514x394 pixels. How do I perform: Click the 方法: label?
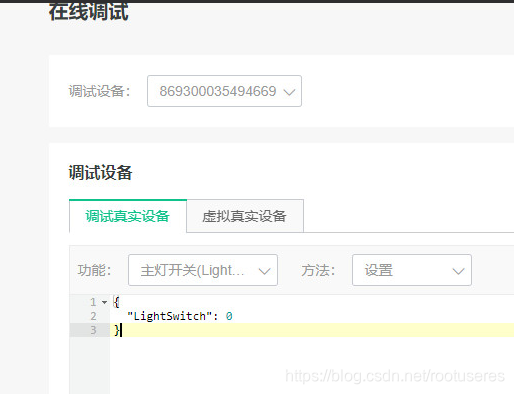318,270
